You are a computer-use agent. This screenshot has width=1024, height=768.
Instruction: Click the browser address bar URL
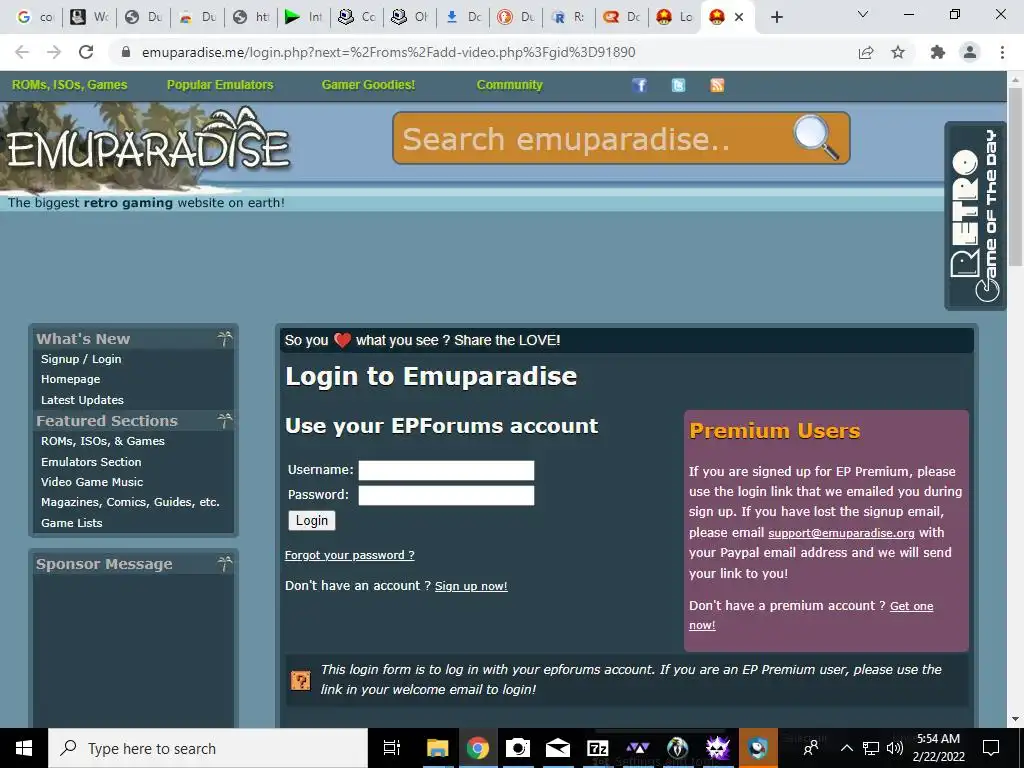coord(389,52)
